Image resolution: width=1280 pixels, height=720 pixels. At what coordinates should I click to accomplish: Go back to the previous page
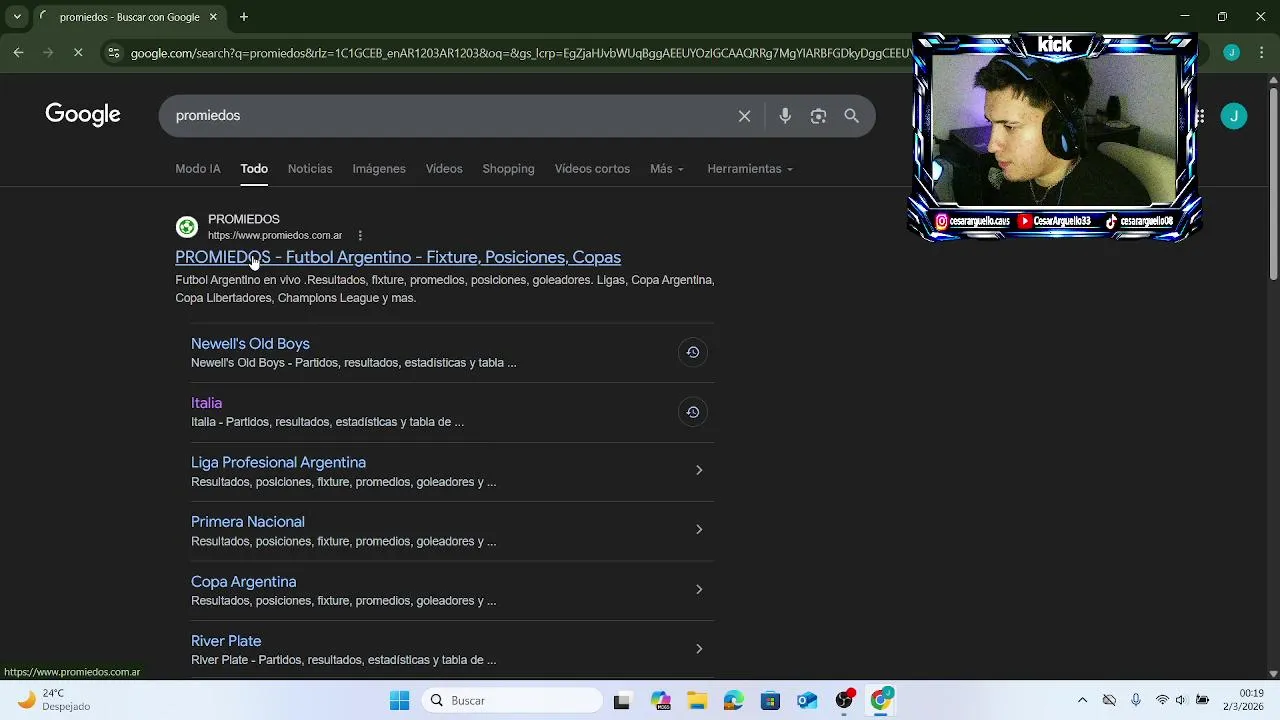(x=18, y=52)
